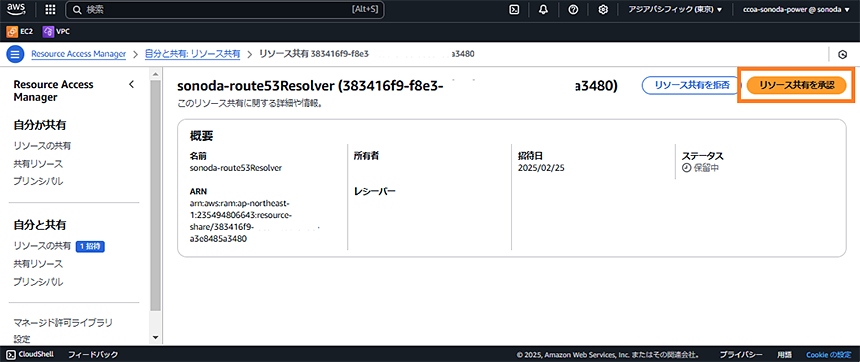Open 共有リソース under 自分と共有
Screen dimensions: 860x362
38,264
